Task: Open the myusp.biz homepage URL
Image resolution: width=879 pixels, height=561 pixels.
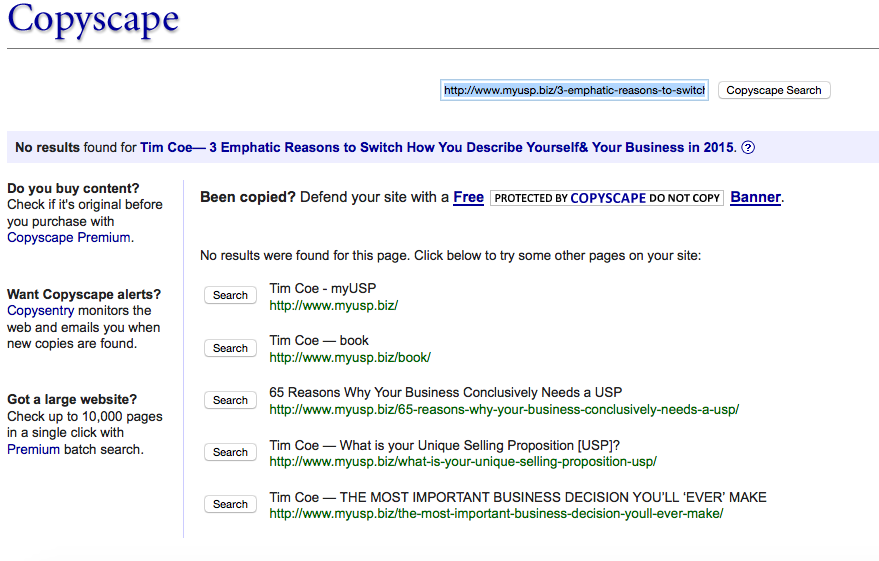Action: click(334, 305)
